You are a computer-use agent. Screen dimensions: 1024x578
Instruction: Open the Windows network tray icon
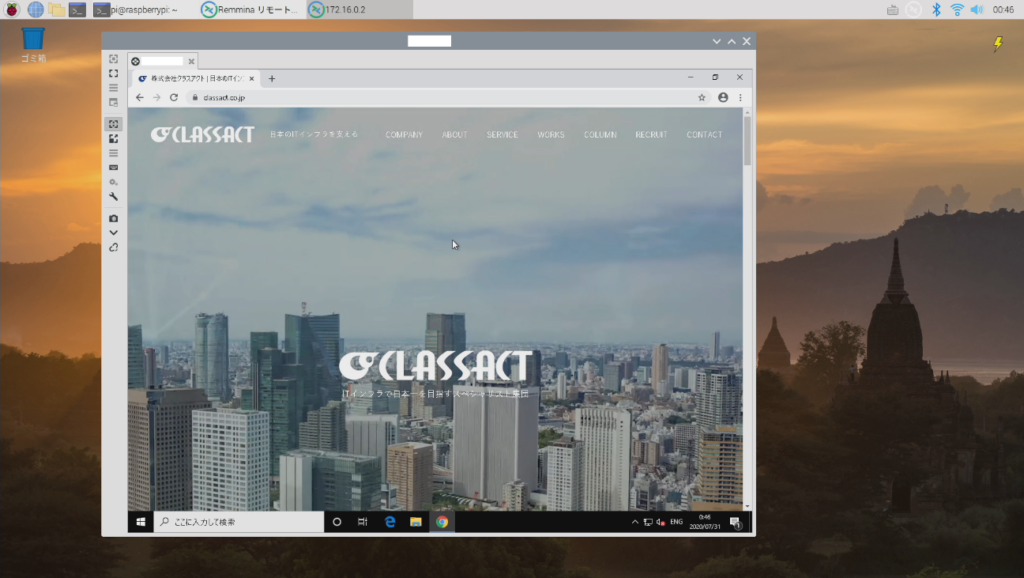pyautogui.click(x=648, y=522)
